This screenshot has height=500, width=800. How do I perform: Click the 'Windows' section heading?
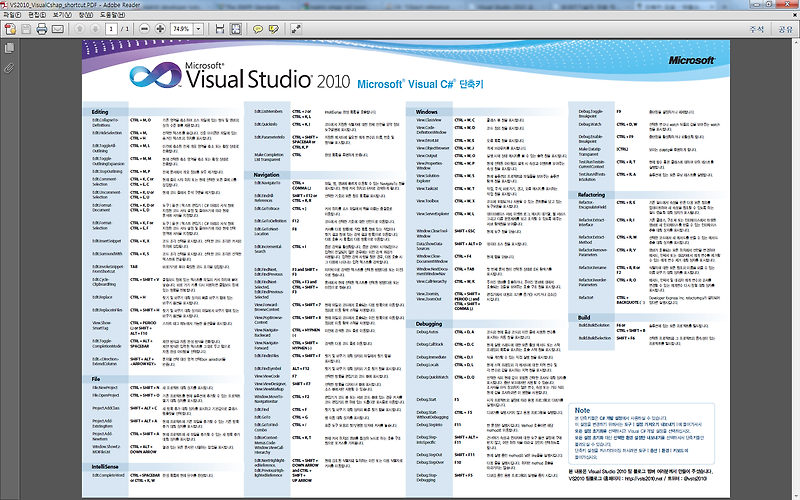click(x=427, y=112)
